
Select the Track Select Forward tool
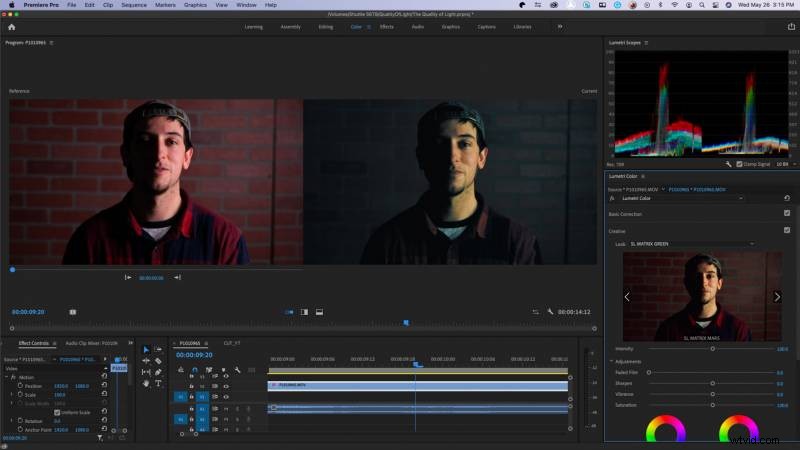158,349
